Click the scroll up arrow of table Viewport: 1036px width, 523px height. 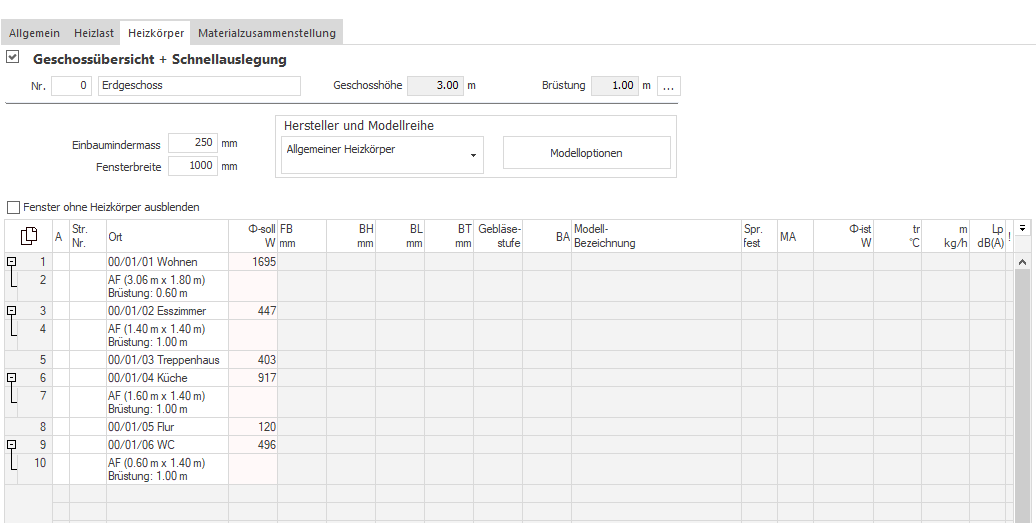point(1022,262)
